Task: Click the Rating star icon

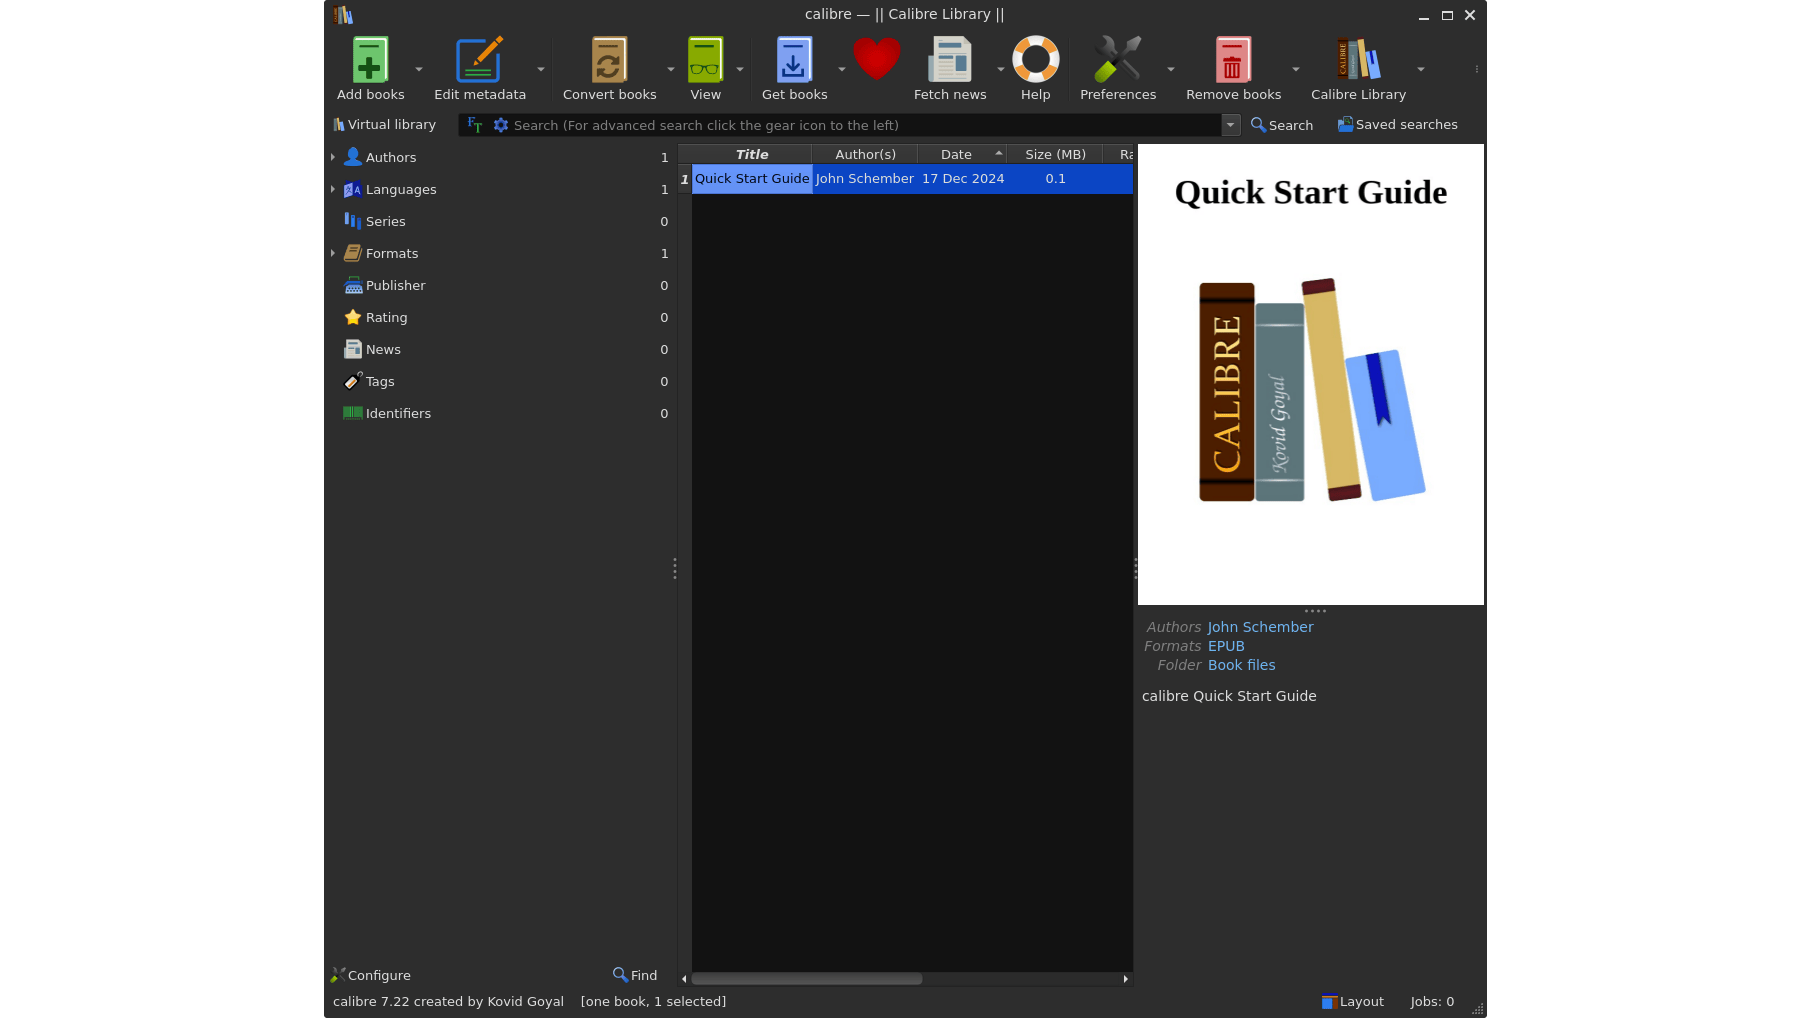Action: tap(353, 317)
